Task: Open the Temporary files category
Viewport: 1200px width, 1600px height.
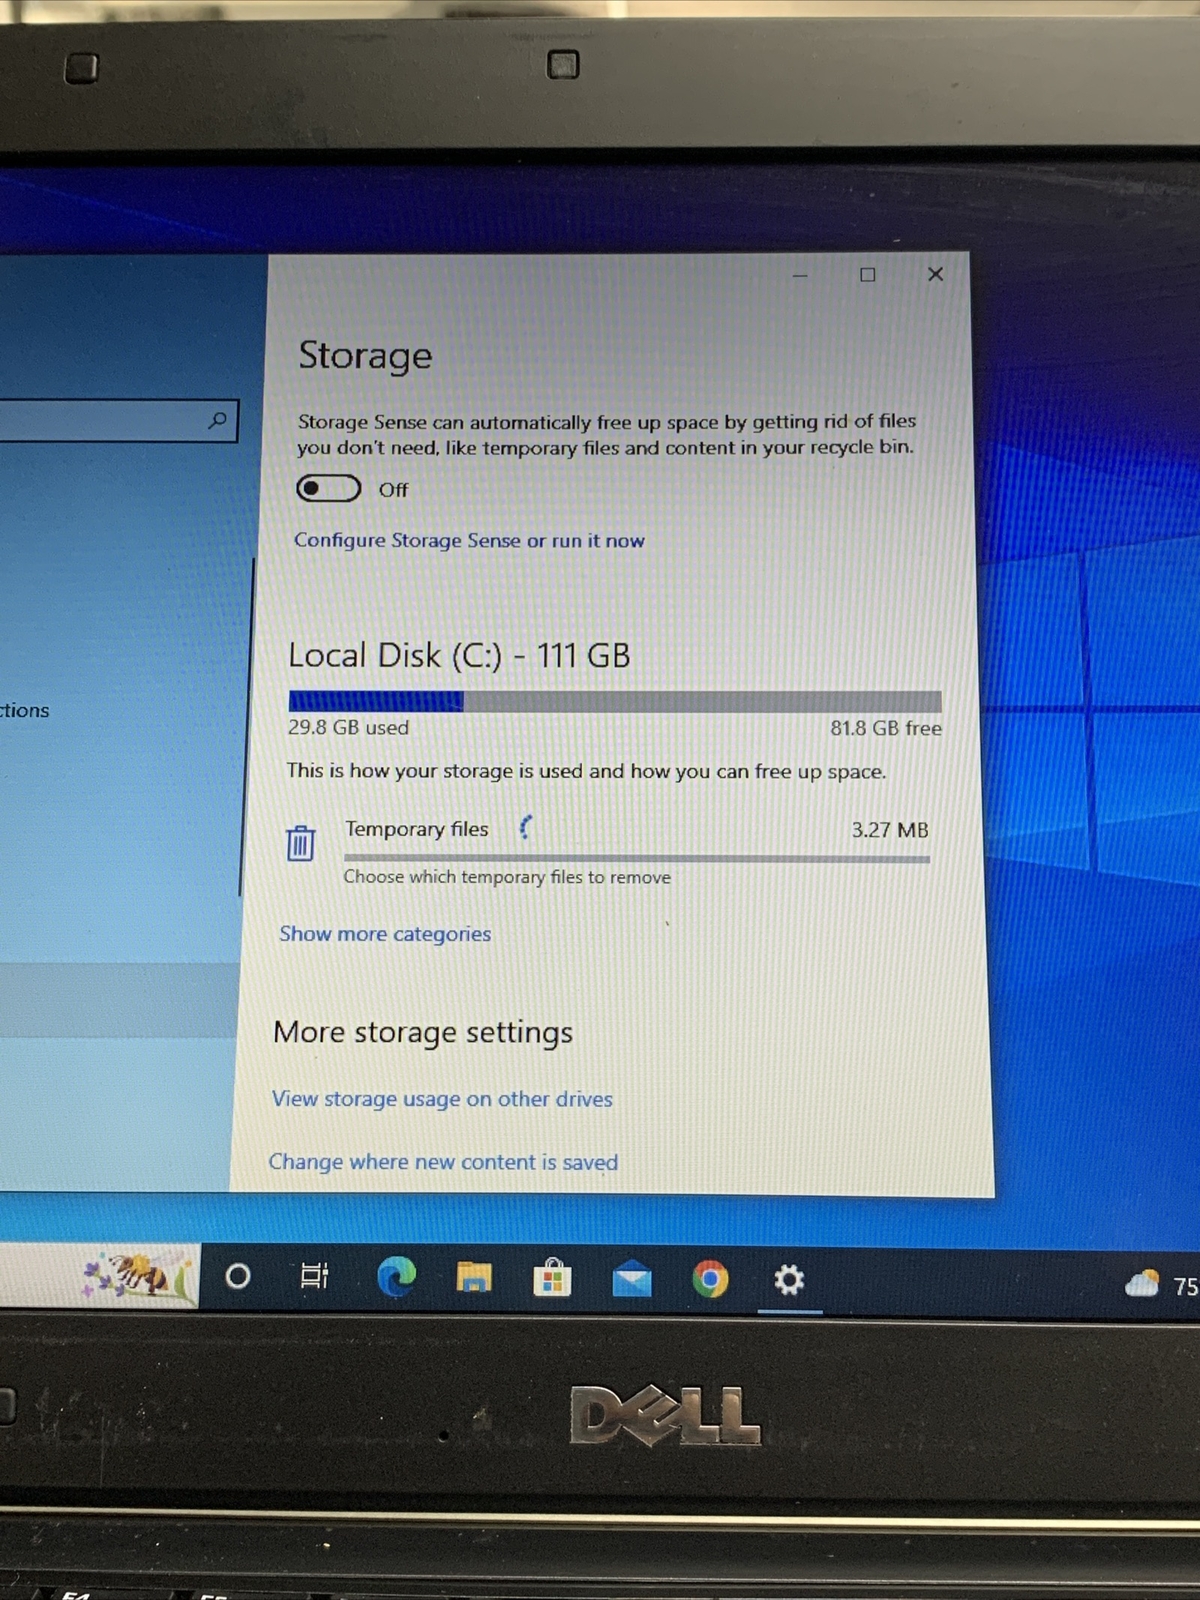Action: 608,850
